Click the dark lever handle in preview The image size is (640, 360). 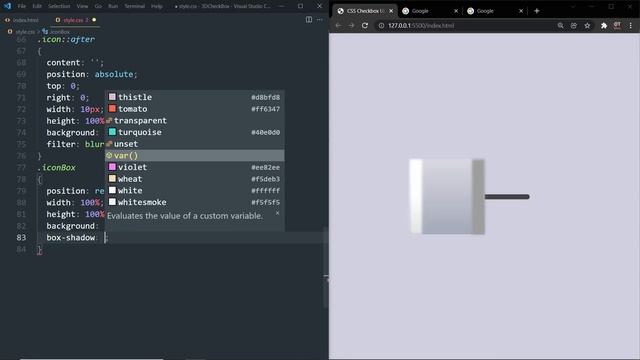(507, 197)
